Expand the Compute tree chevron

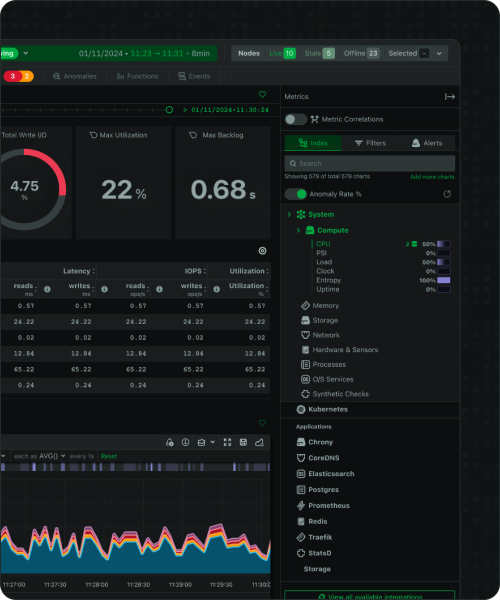click(x=298, y=230)
